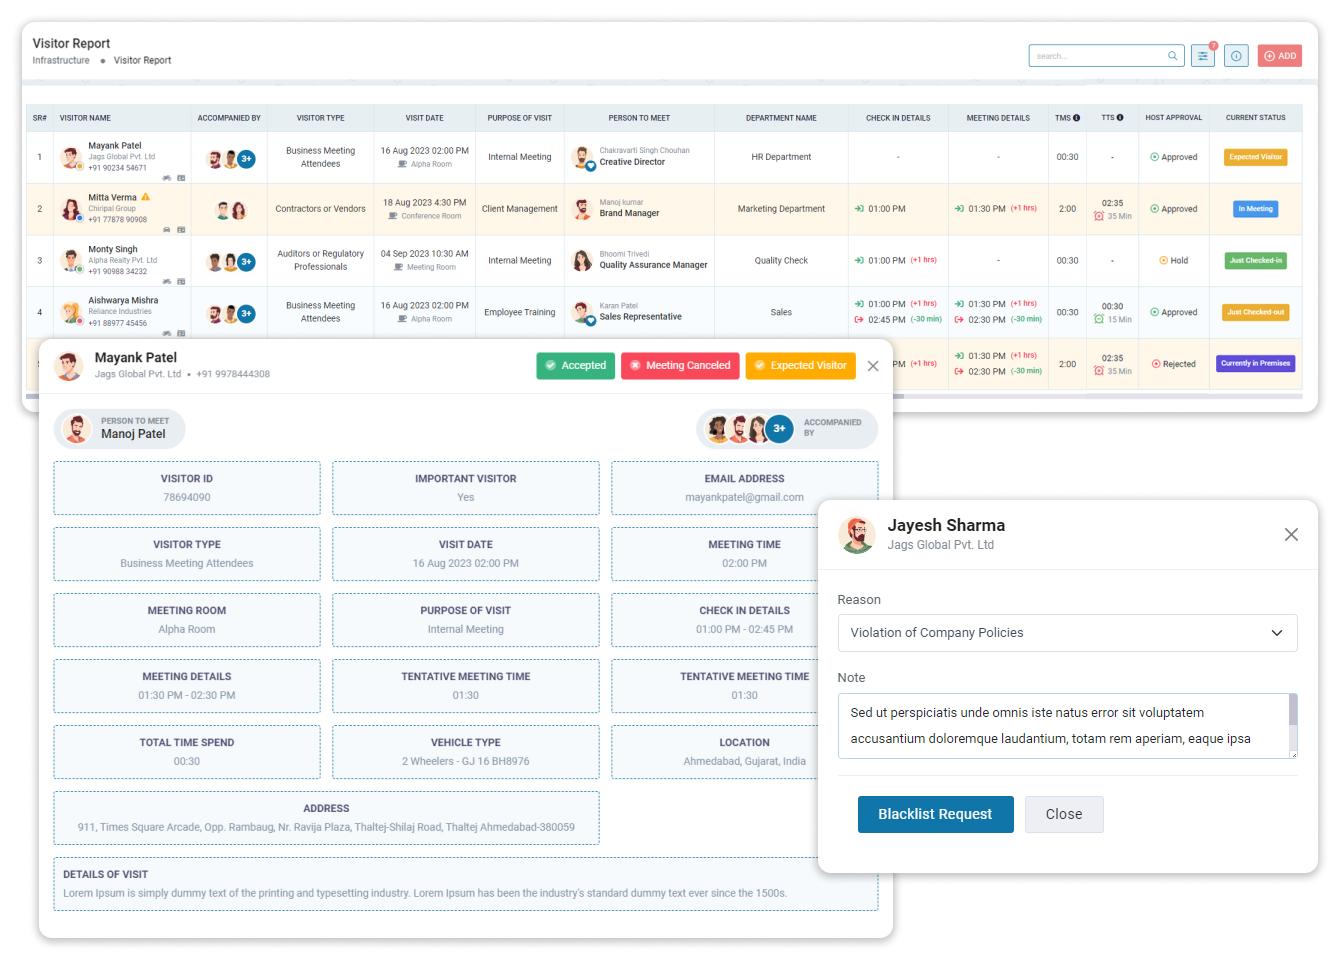
Task: Click the ID card icon in Mayank Patel's row
Action: 182,177
